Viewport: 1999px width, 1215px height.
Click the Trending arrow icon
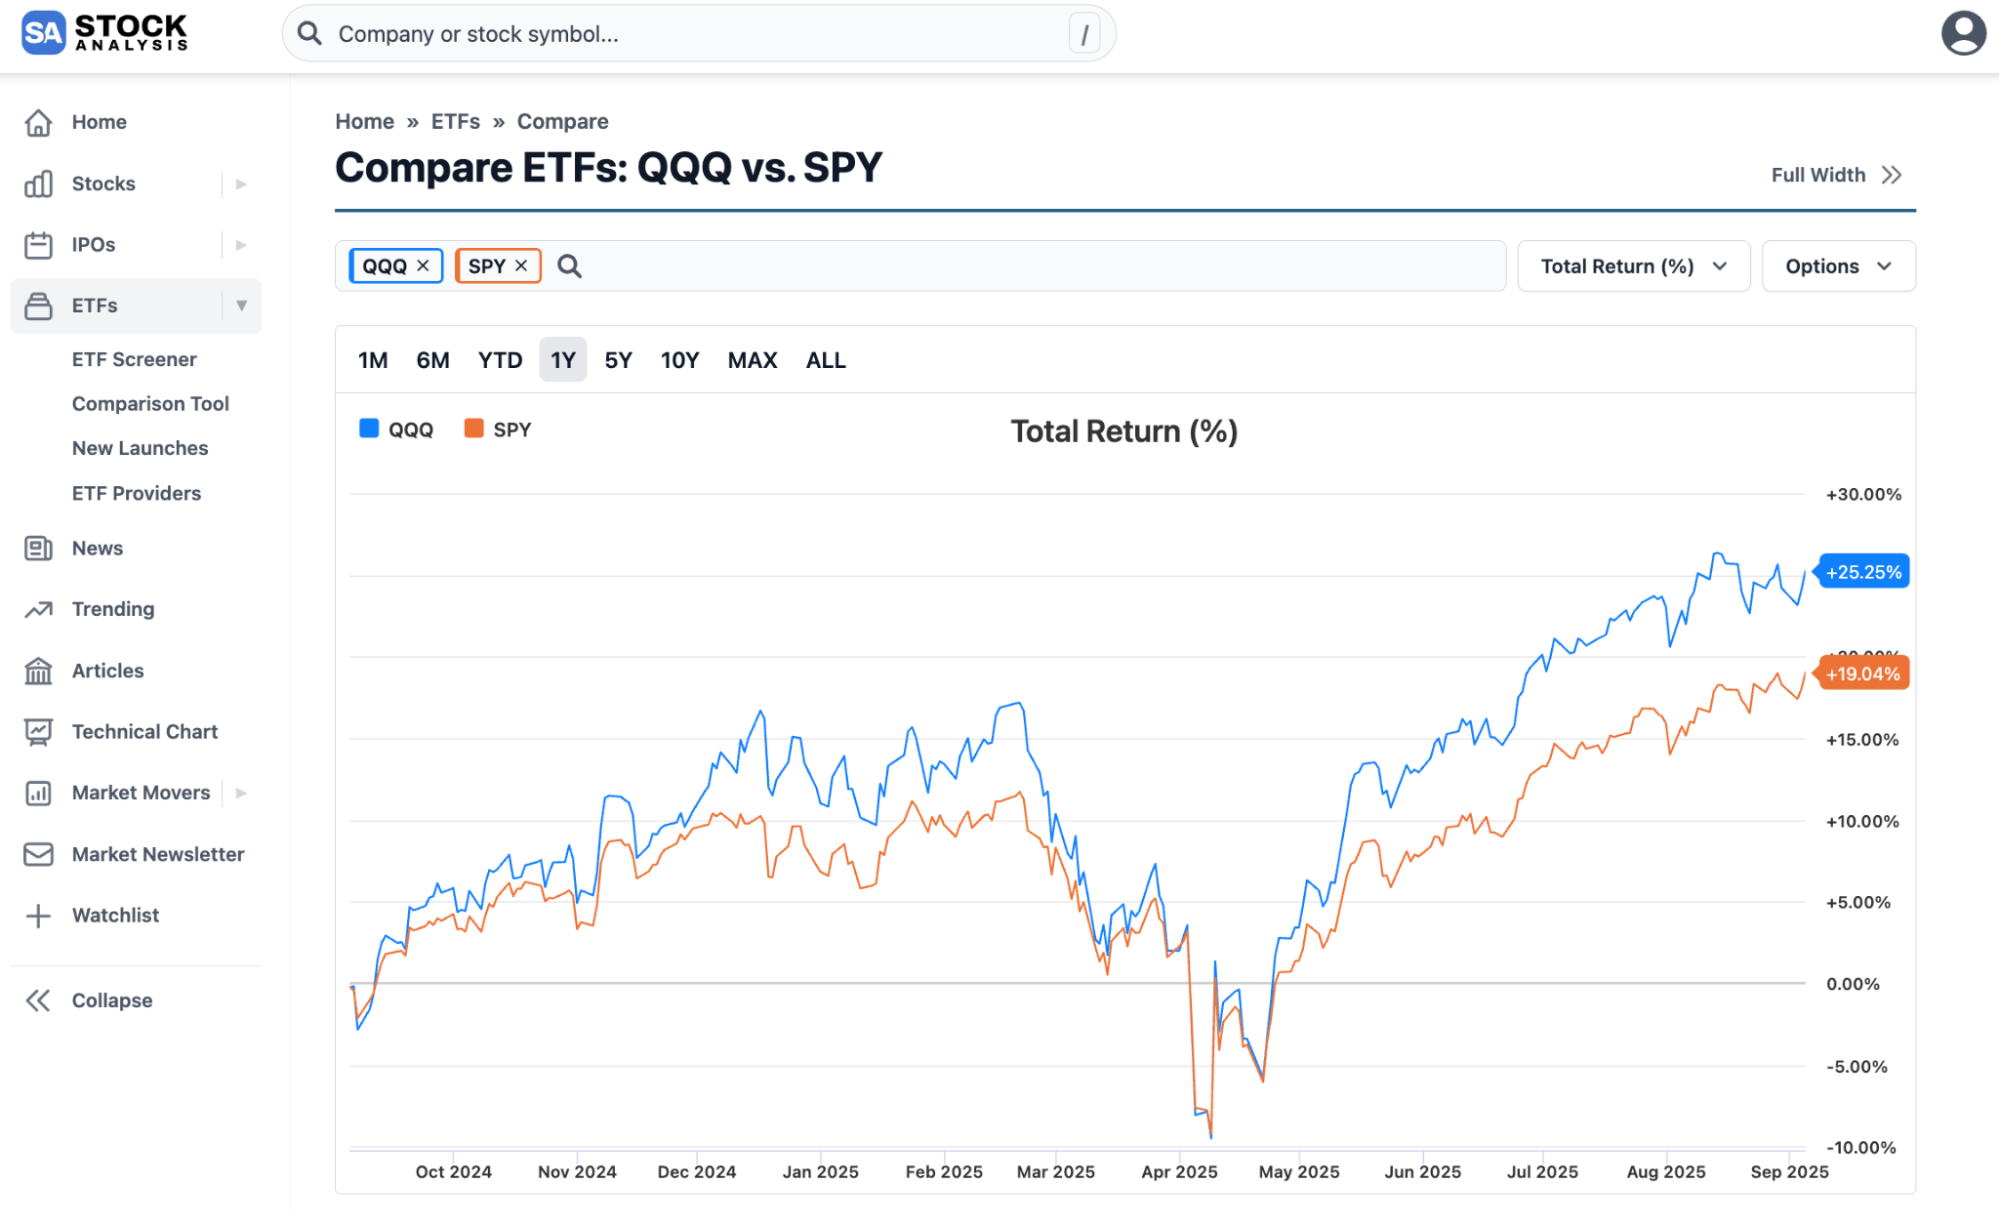pyautogui.click(x=38, y=609)
